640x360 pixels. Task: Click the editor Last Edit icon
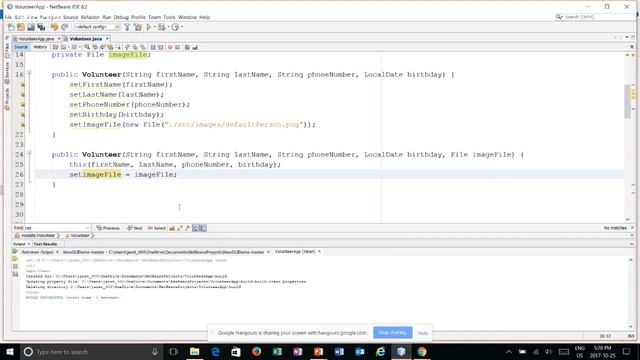tap(56, 47)
